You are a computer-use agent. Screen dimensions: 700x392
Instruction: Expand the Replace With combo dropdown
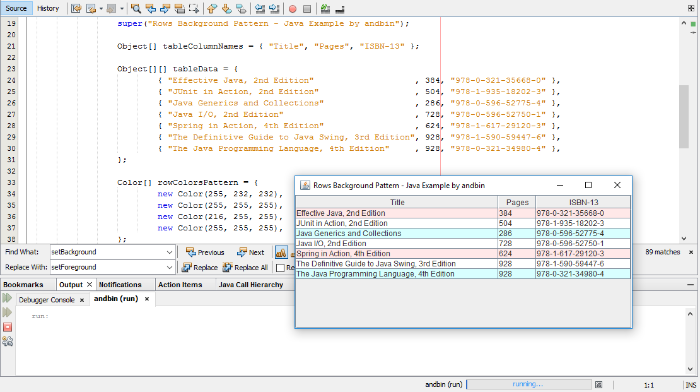(x=169, y=267)
